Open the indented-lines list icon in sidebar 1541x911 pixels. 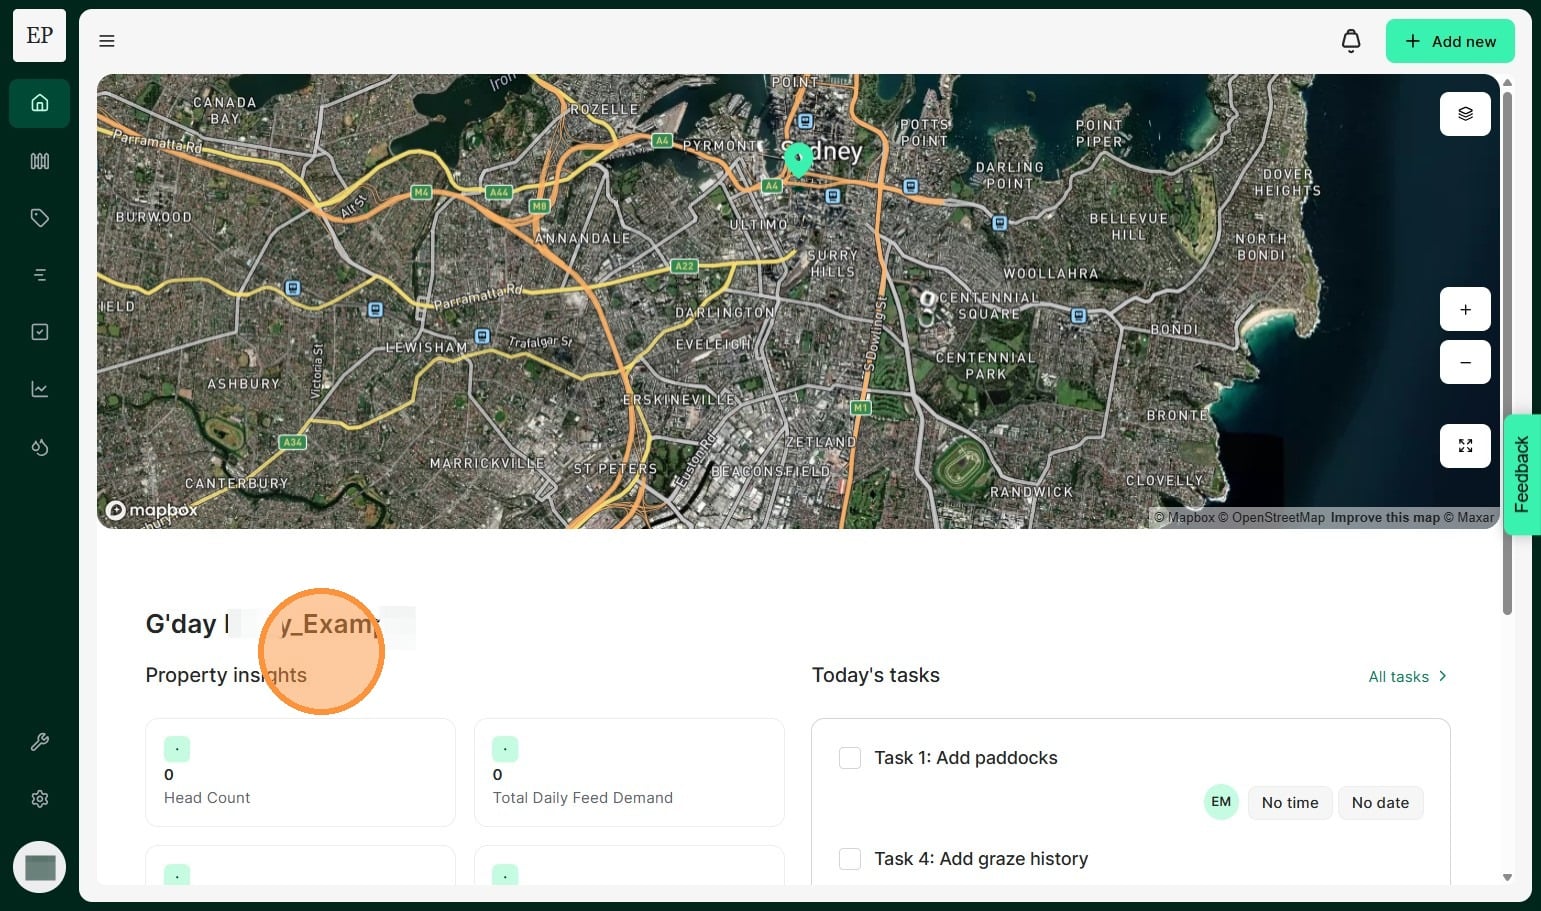[40, 275]
